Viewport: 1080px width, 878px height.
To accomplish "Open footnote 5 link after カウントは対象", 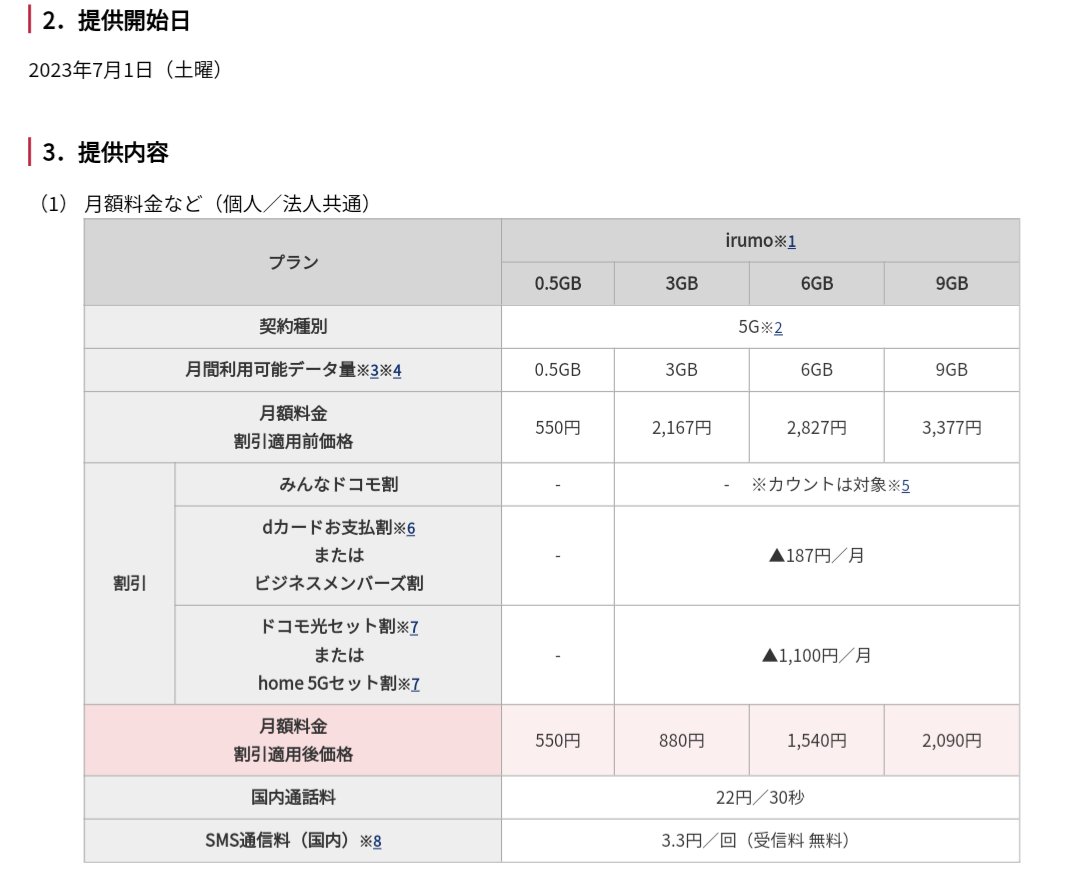I will (x=905, y=486).
